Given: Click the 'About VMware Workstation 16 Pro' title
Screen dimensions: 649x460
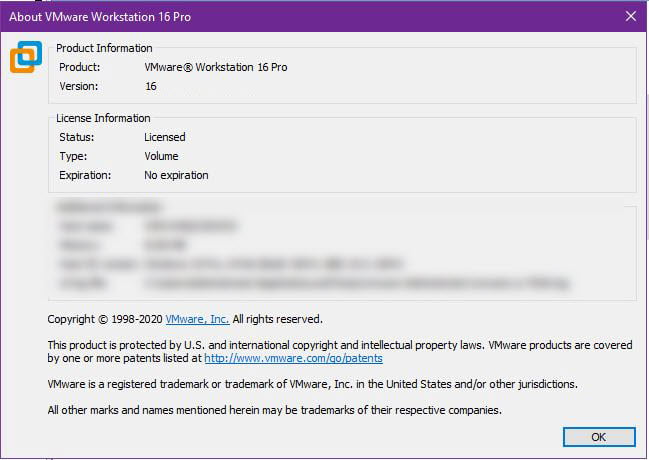Looking at the screenshot, I should click(100, 17).
